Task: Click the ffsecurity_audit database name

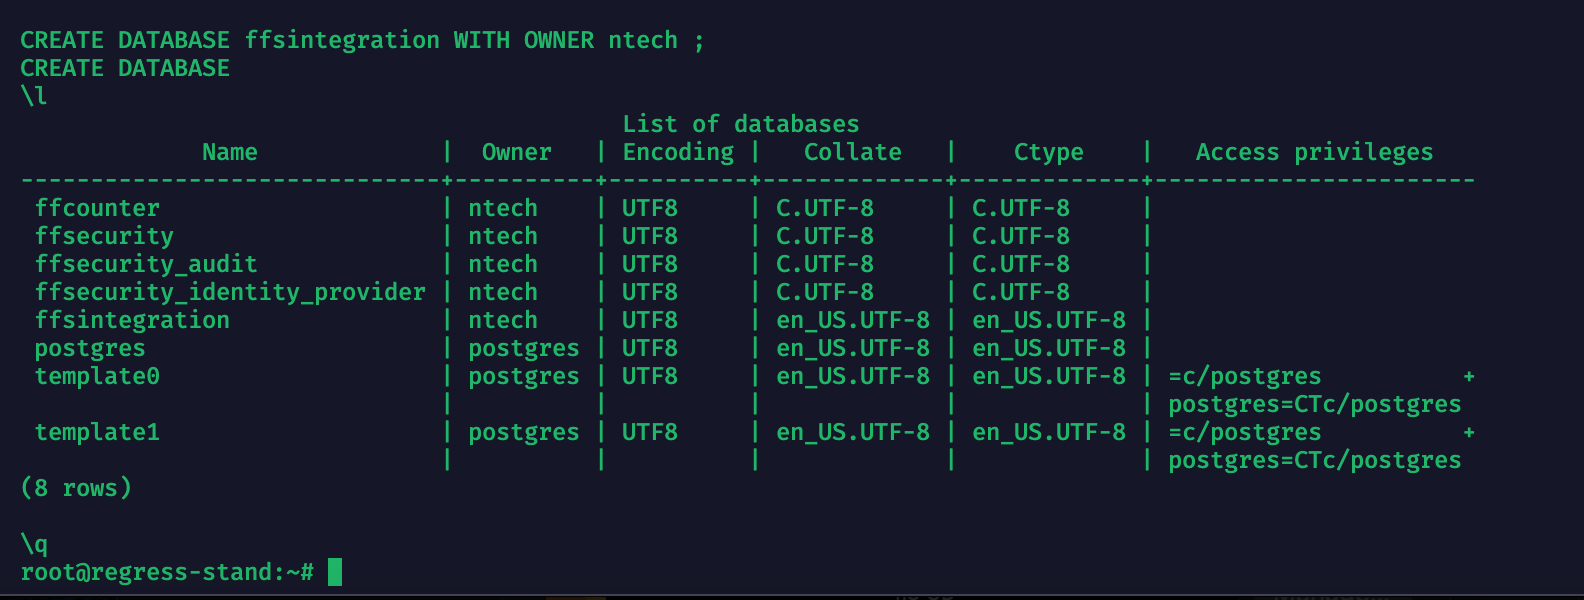Action: coord(146,264)
